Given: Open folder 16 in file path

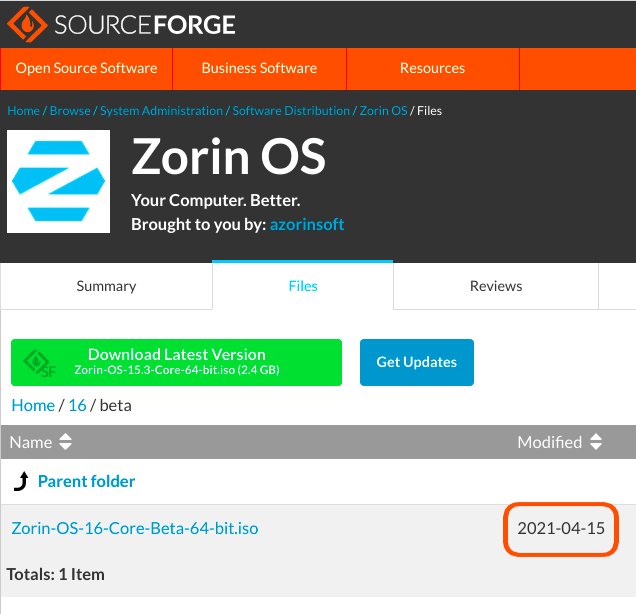Looking at the screenshot, I should pyautogui.click(x=77, y=405).
